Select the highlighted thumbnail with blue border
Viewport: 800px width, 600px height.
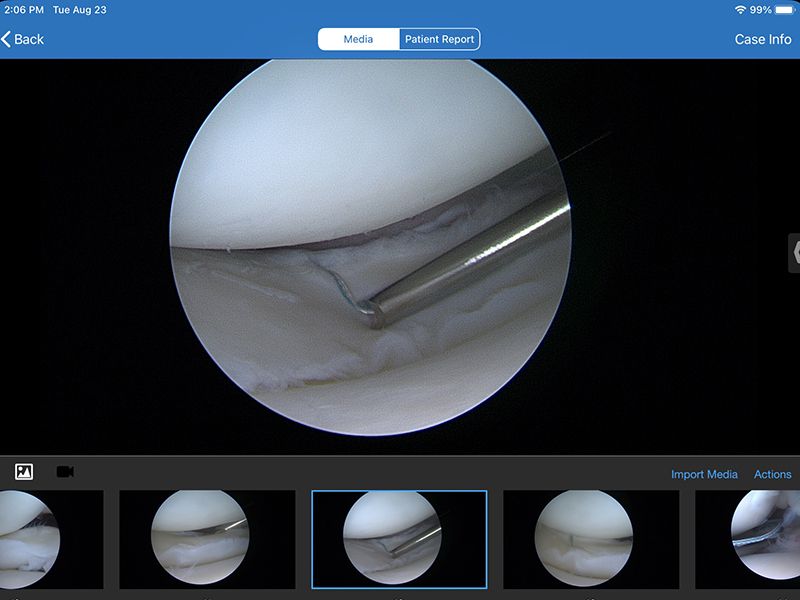pyautogui.click(x=399, y=539)
